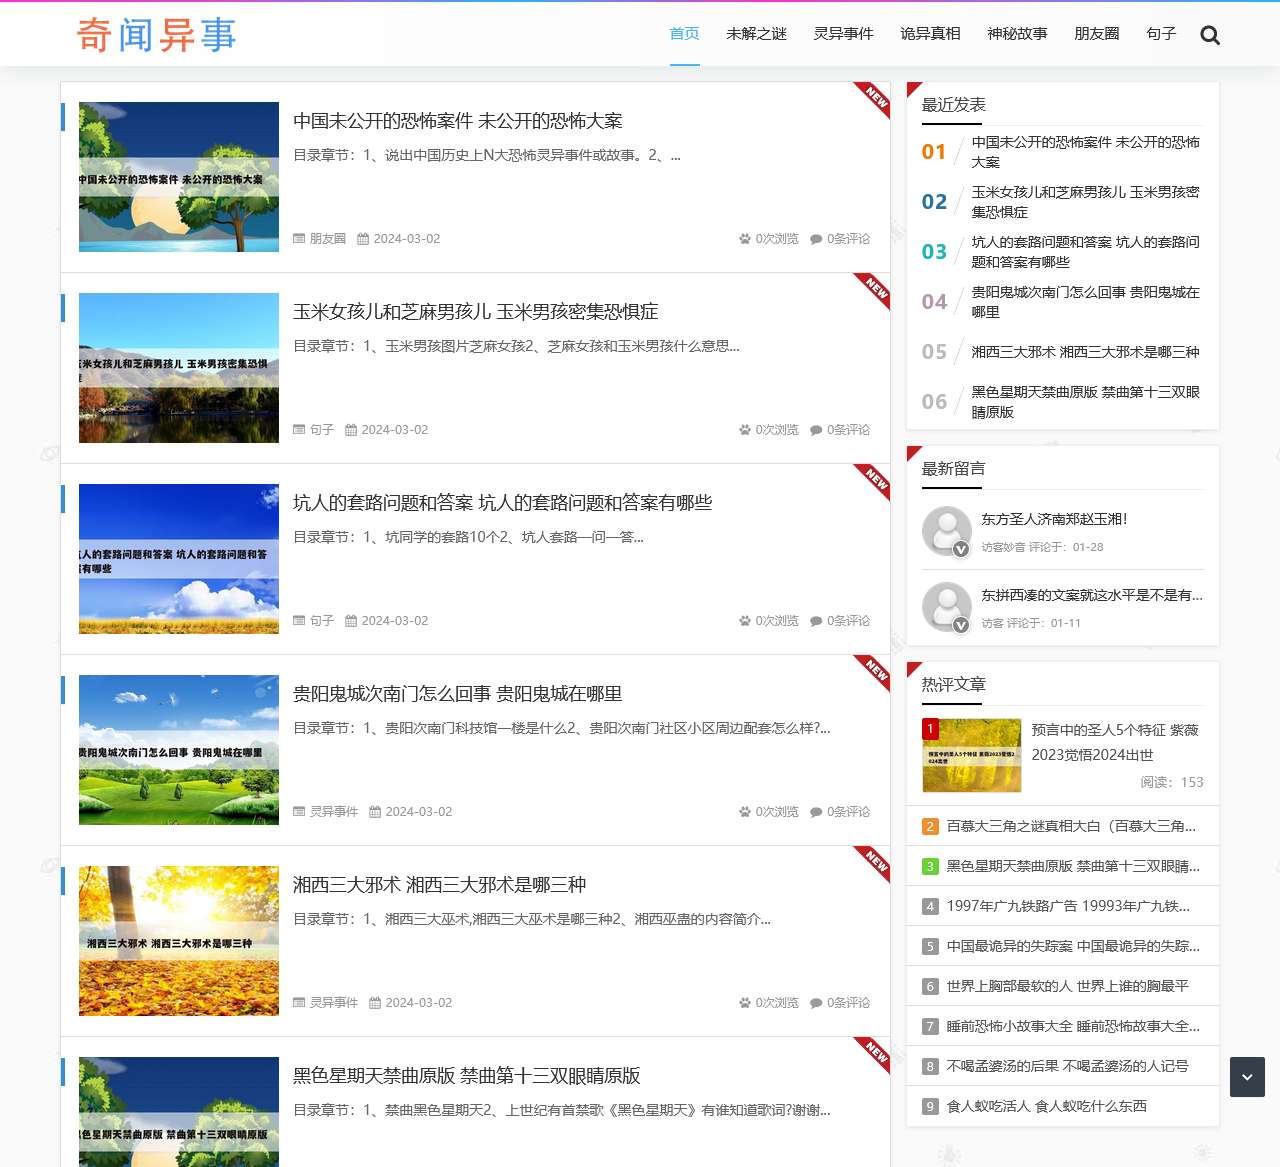This screenshot has width=1280, height=1167.
Task: Click the scroll-down arrow button
Action: 1247,1077
